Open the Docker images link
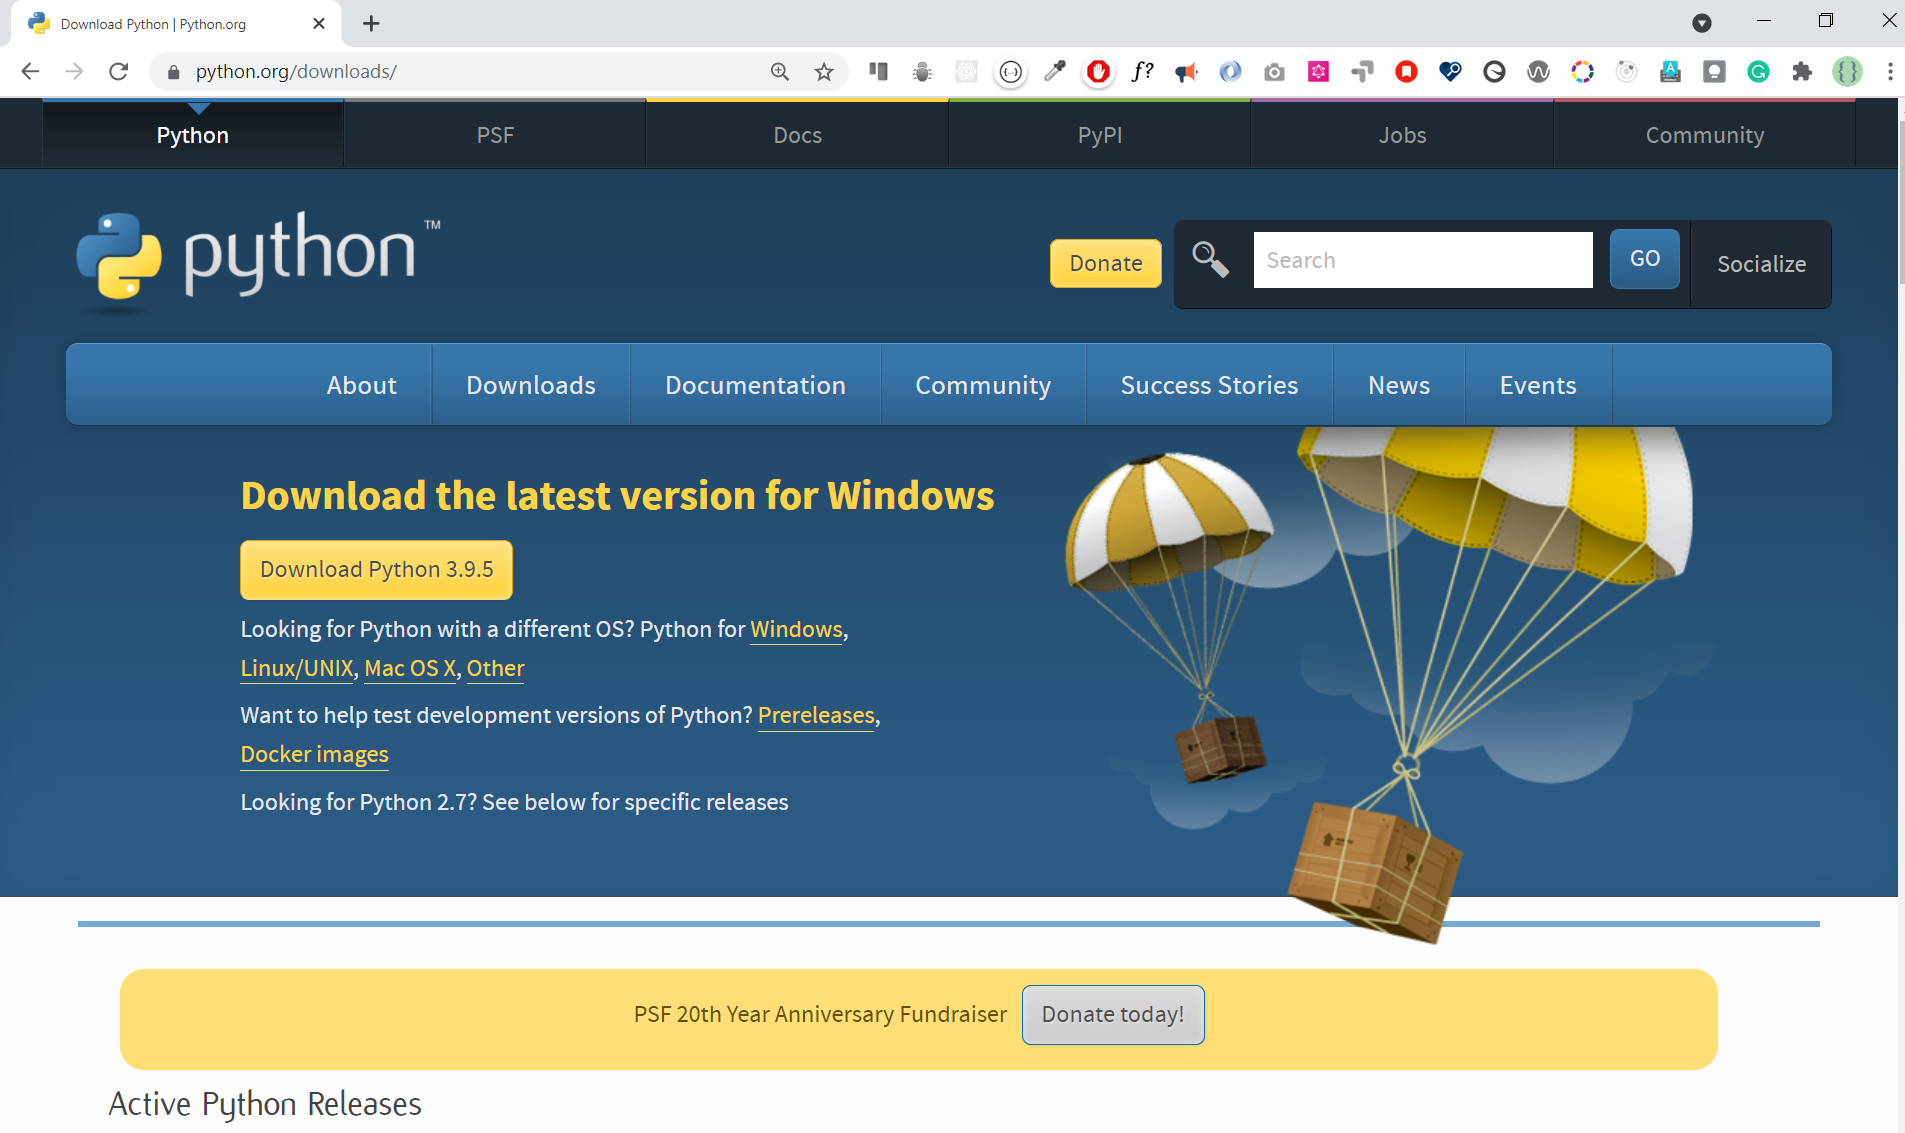 point(314,754)
